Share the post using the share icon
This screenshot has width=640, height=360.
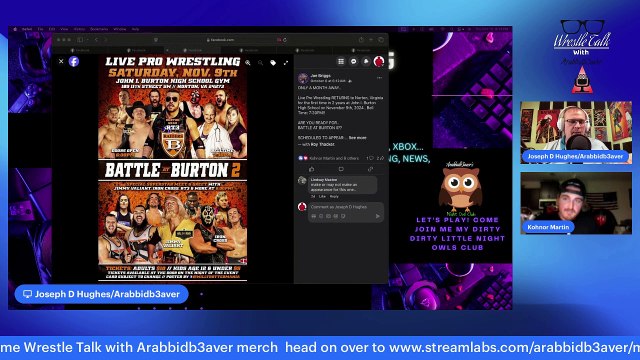point(370,169)
